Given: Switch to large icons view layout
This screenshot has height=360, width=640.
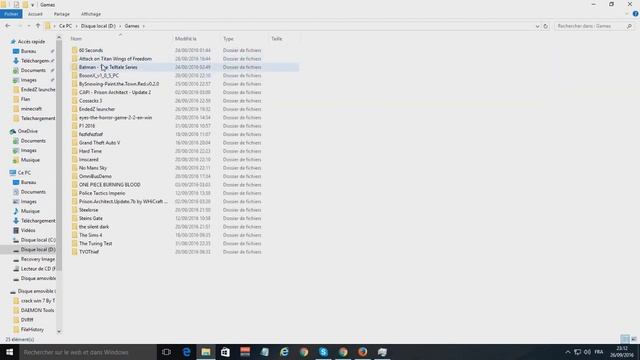Looking at the screenshot, I should pos(634,339).
